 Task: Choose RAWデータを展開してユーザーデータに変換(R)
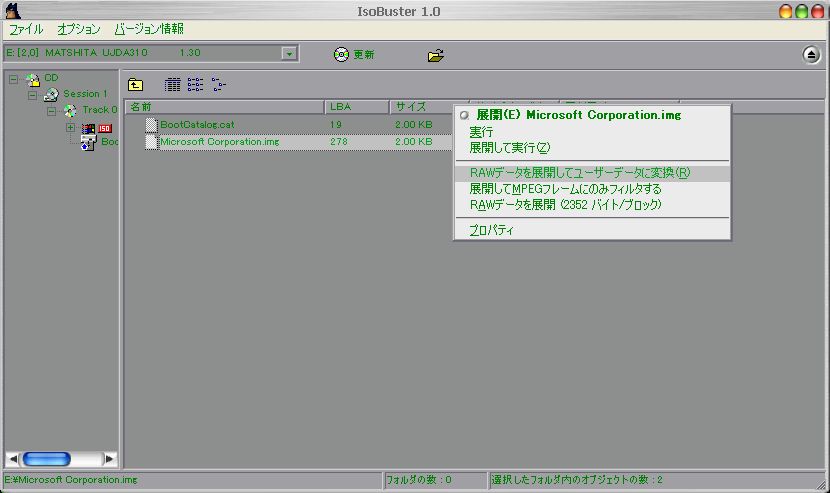pos(592,173)
